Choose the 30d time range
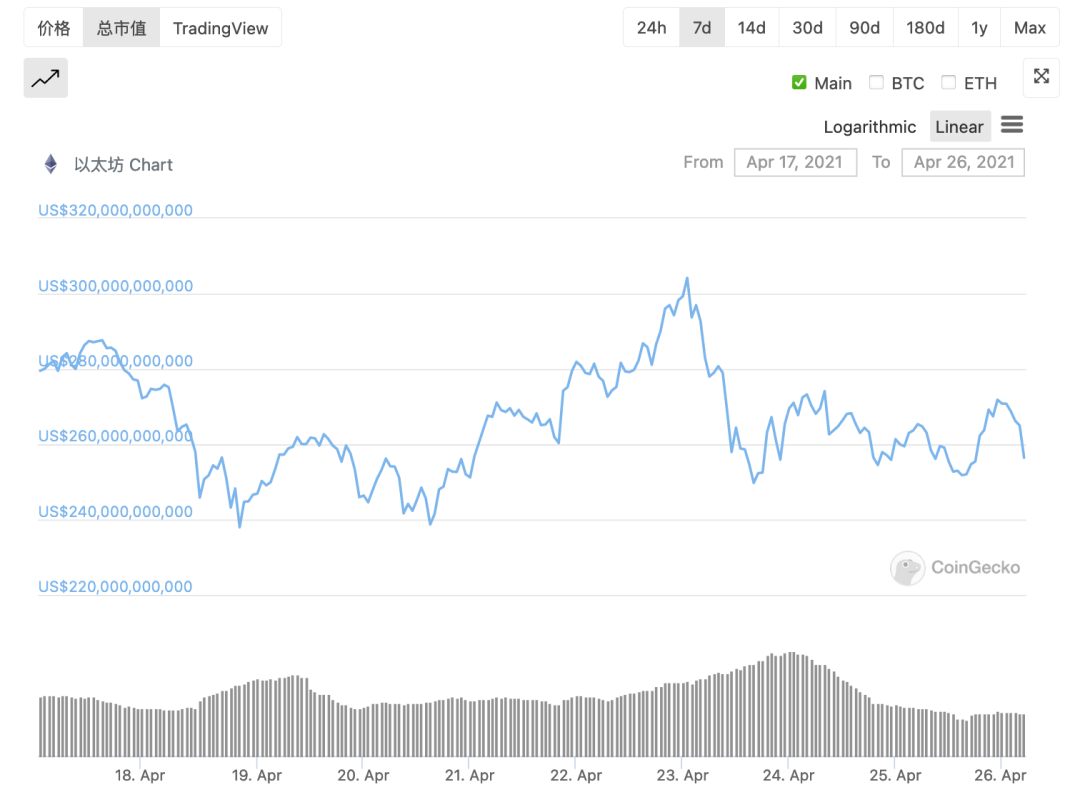The height and width of the screenshot is (797, 1080). pos(807,28)
